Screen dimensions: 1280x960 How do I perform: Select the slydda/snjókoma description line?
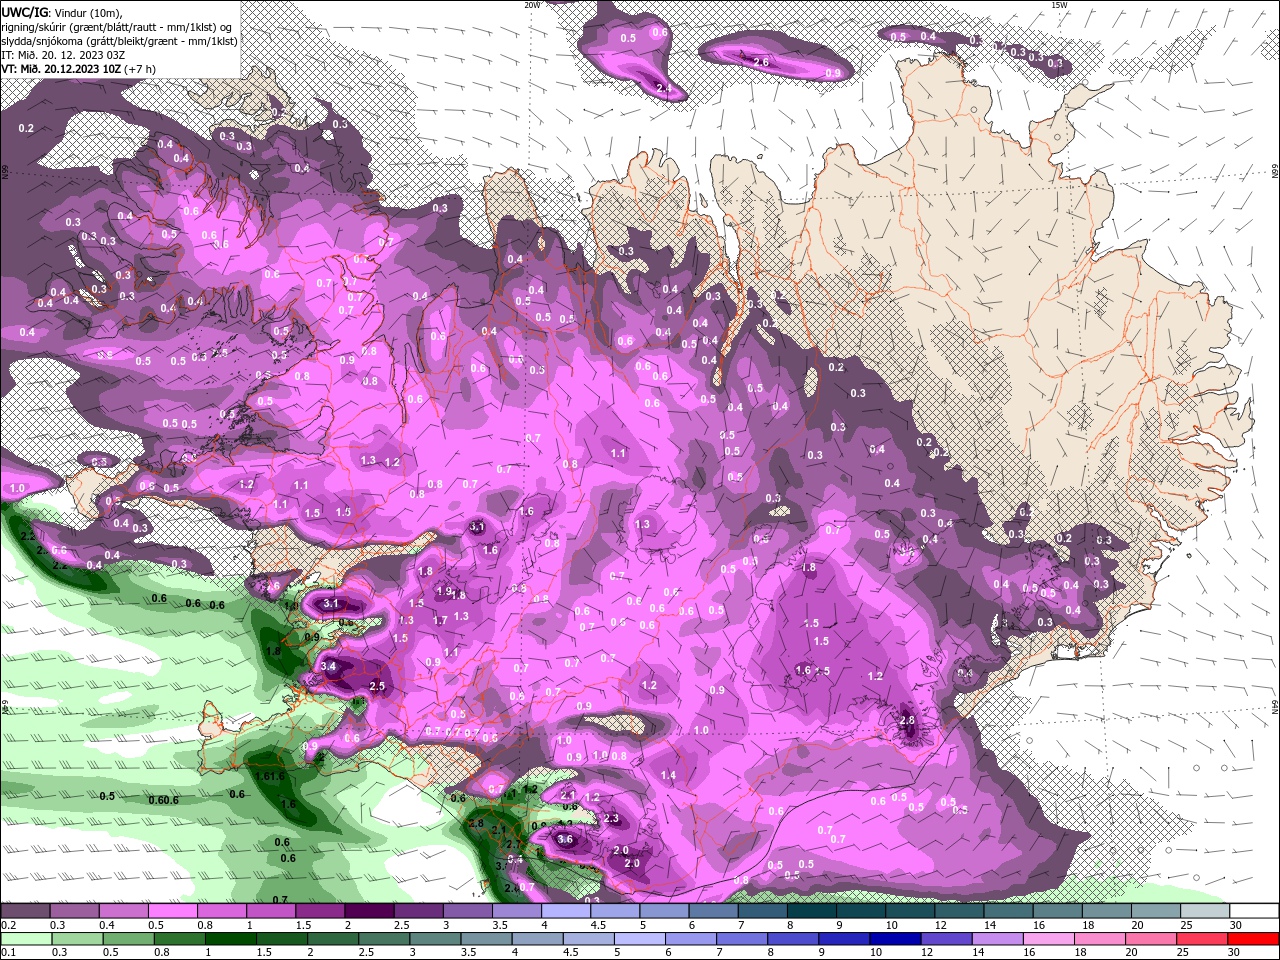119,41
